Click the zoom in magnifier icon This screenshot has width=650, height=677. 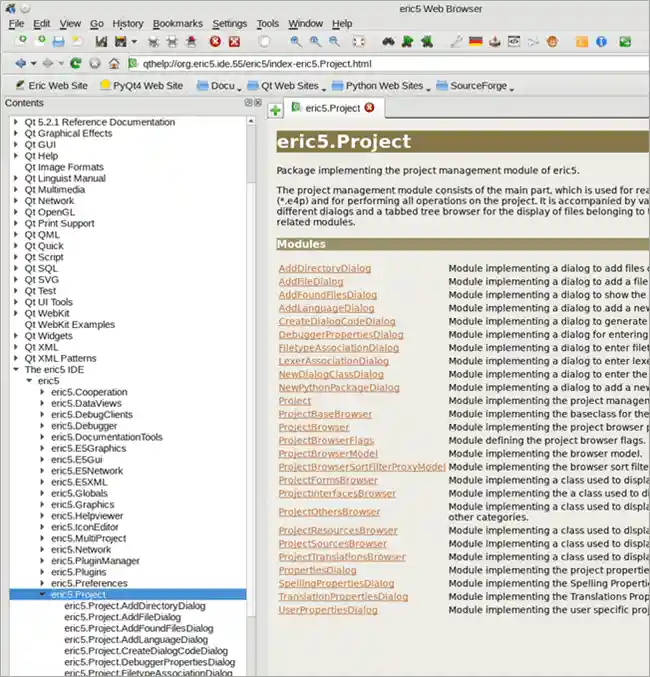(296, 42)
